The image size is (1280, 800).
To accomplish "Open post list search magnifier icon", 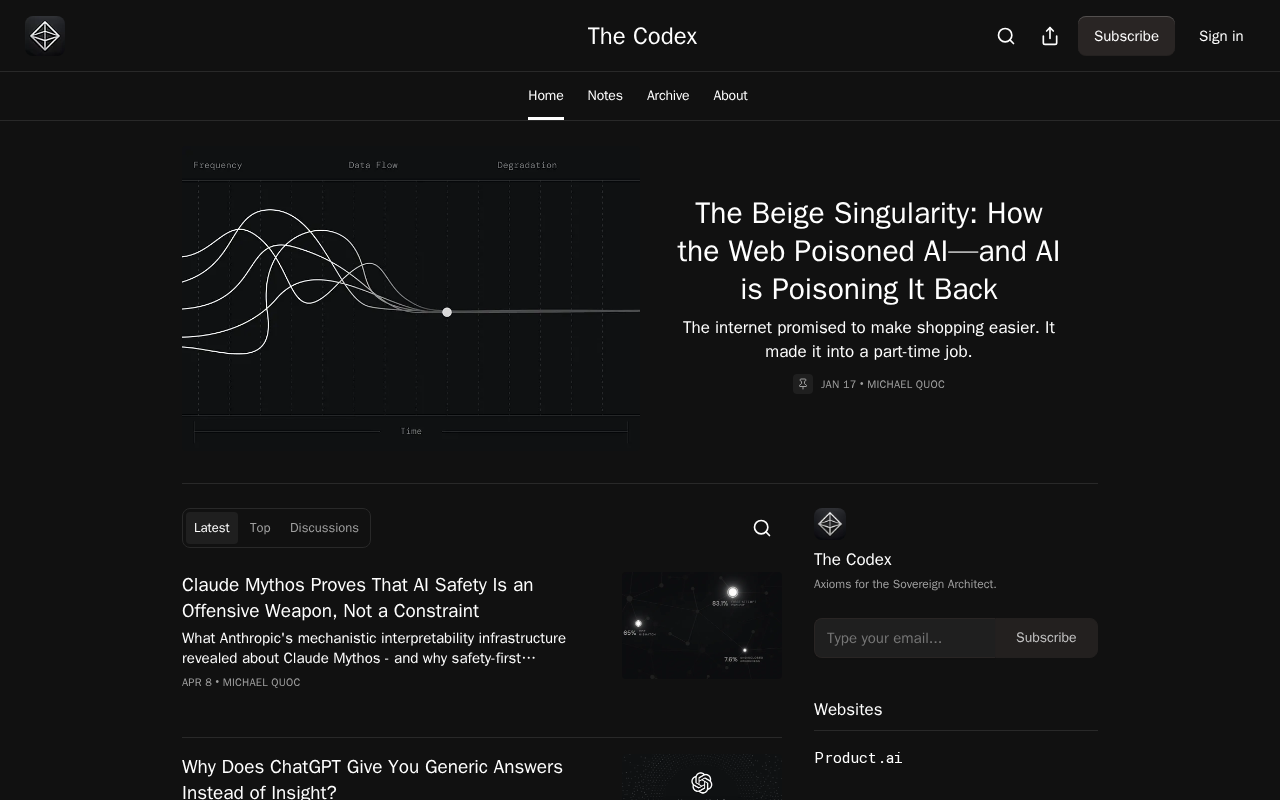I will [762, 528].
